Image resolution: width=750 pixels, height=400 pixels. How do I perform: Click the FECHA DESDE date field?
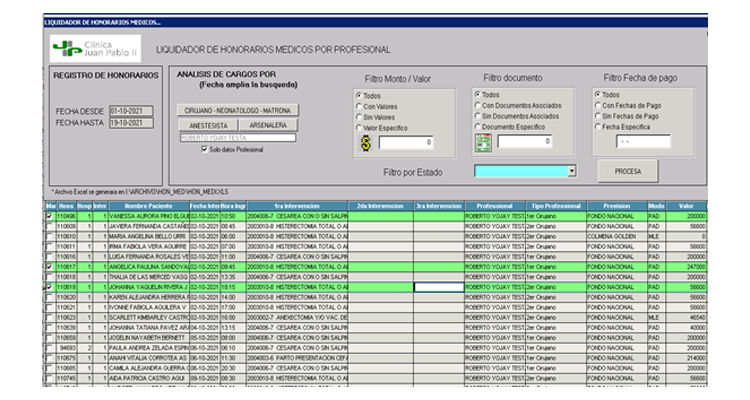131,111
